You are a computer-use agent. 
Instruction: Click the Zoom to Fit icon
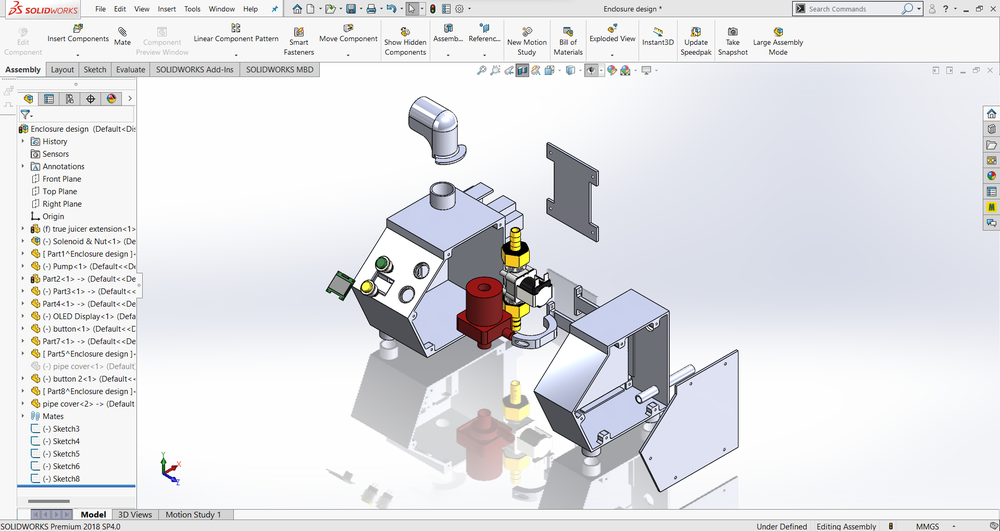[482, 70]
